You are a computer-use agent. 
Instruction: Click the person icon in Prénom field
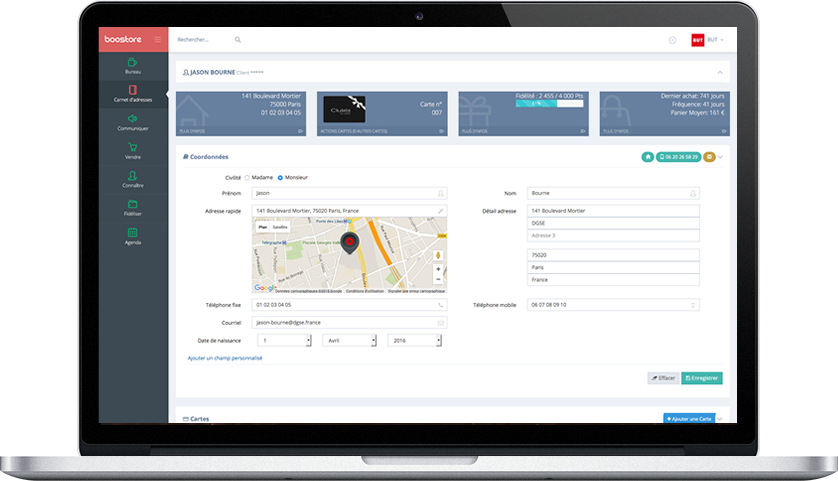point(441,193)
